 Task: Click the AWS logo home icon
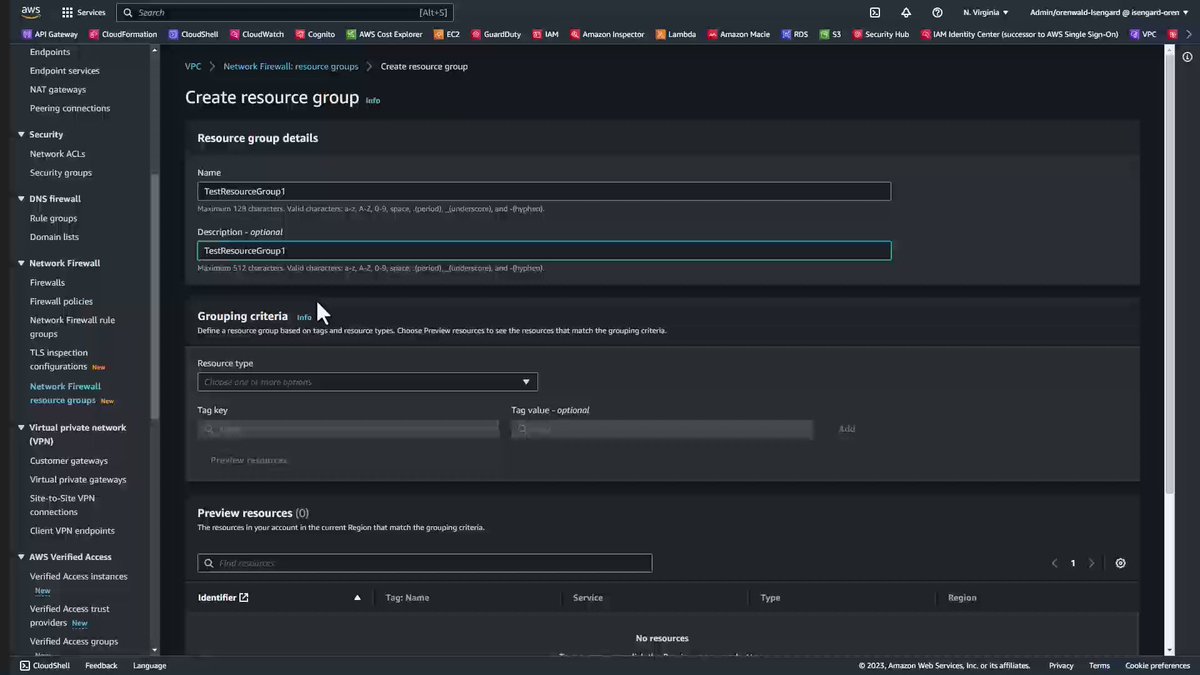point(31,12)
